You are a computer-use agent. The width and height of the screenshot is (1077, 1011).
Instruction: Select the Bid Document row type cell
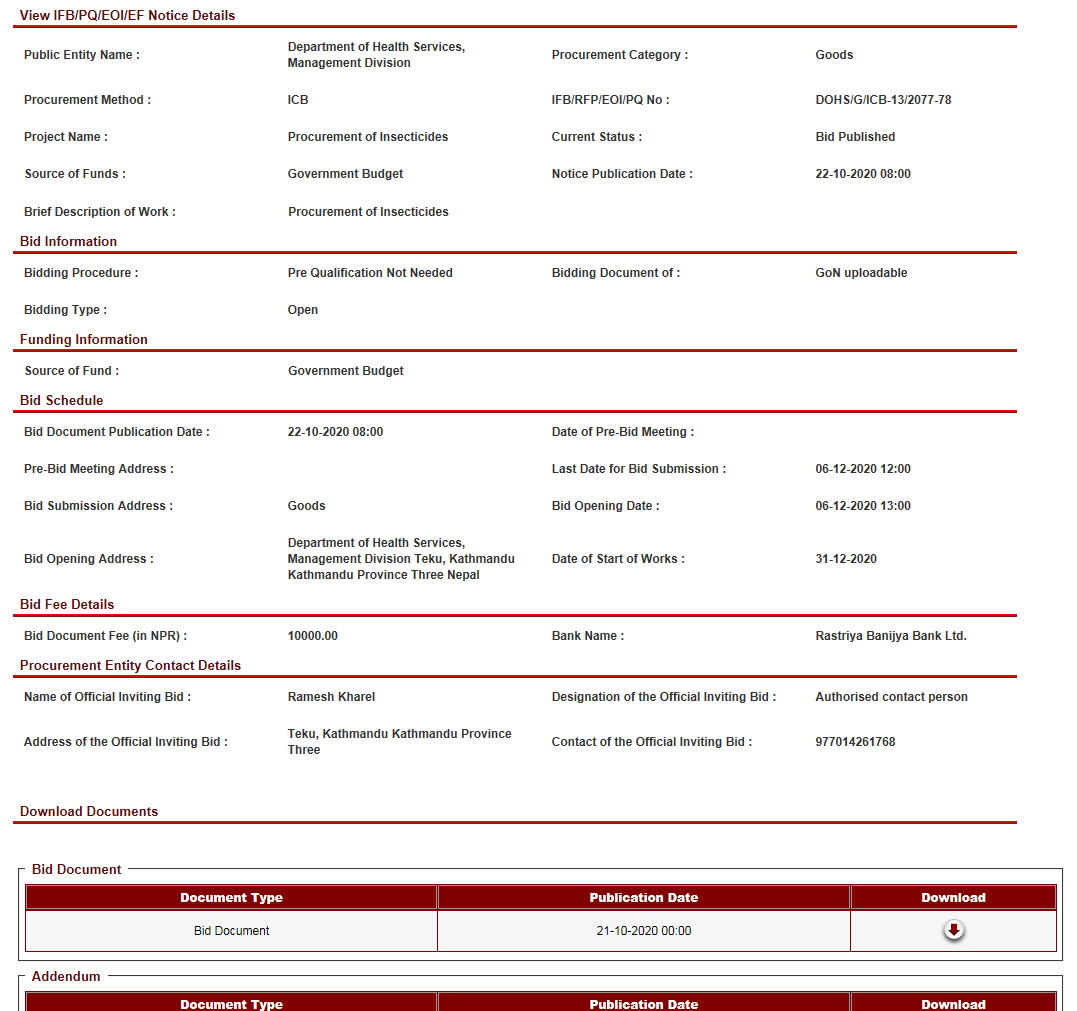(231, 931)
